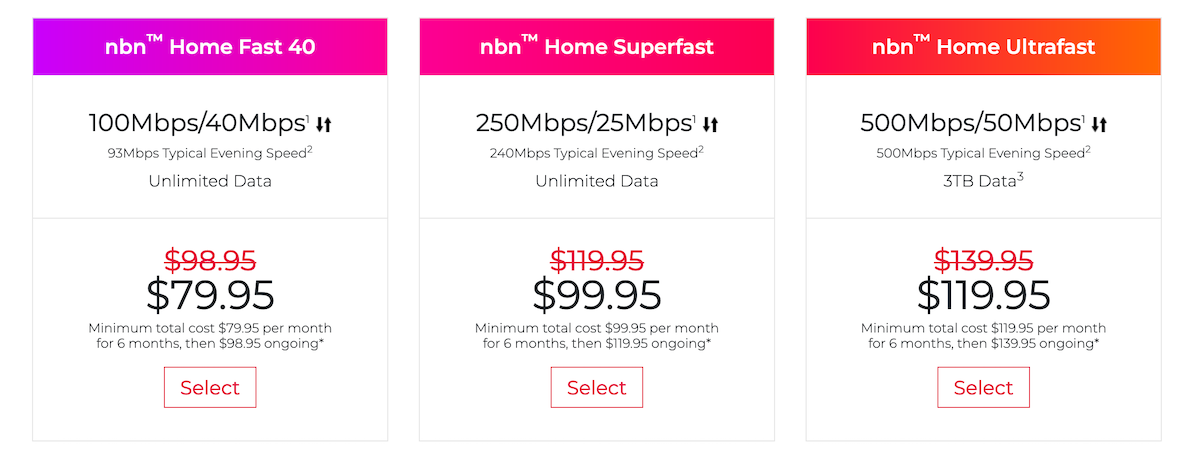Click the $79.95 discounted price

210,295
